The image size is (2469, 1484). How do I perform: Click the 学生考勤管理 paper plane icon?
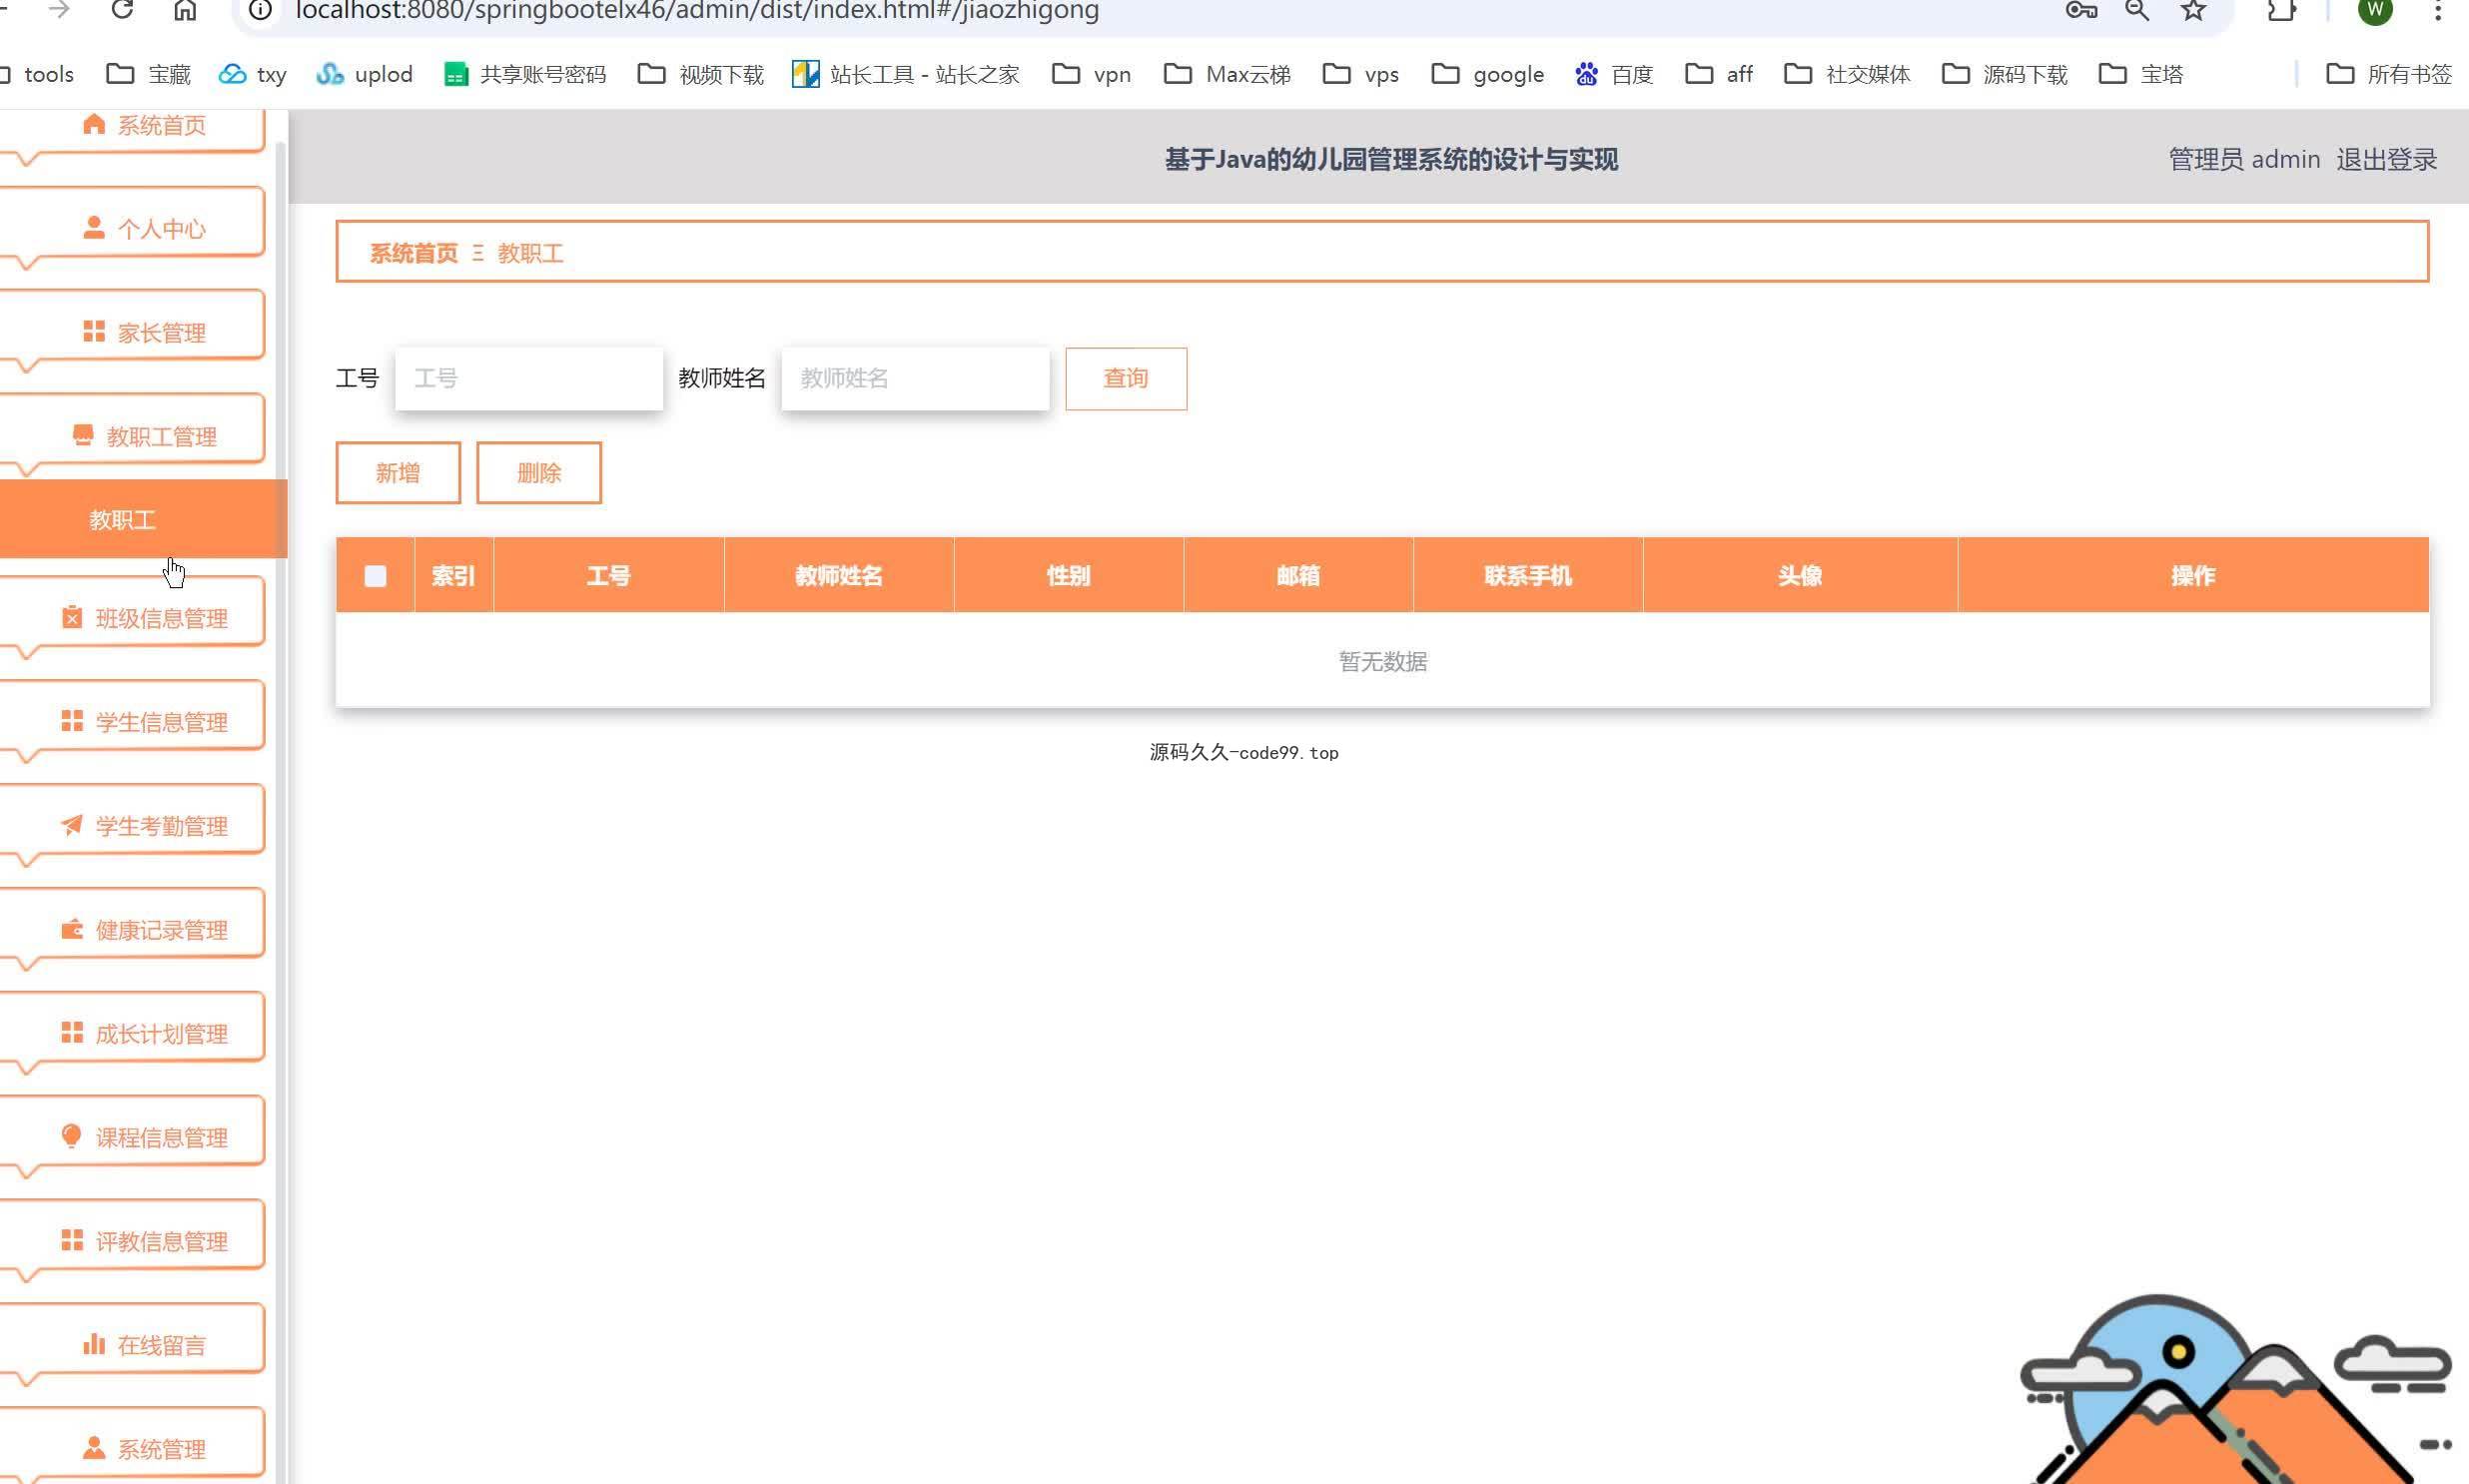71,825
